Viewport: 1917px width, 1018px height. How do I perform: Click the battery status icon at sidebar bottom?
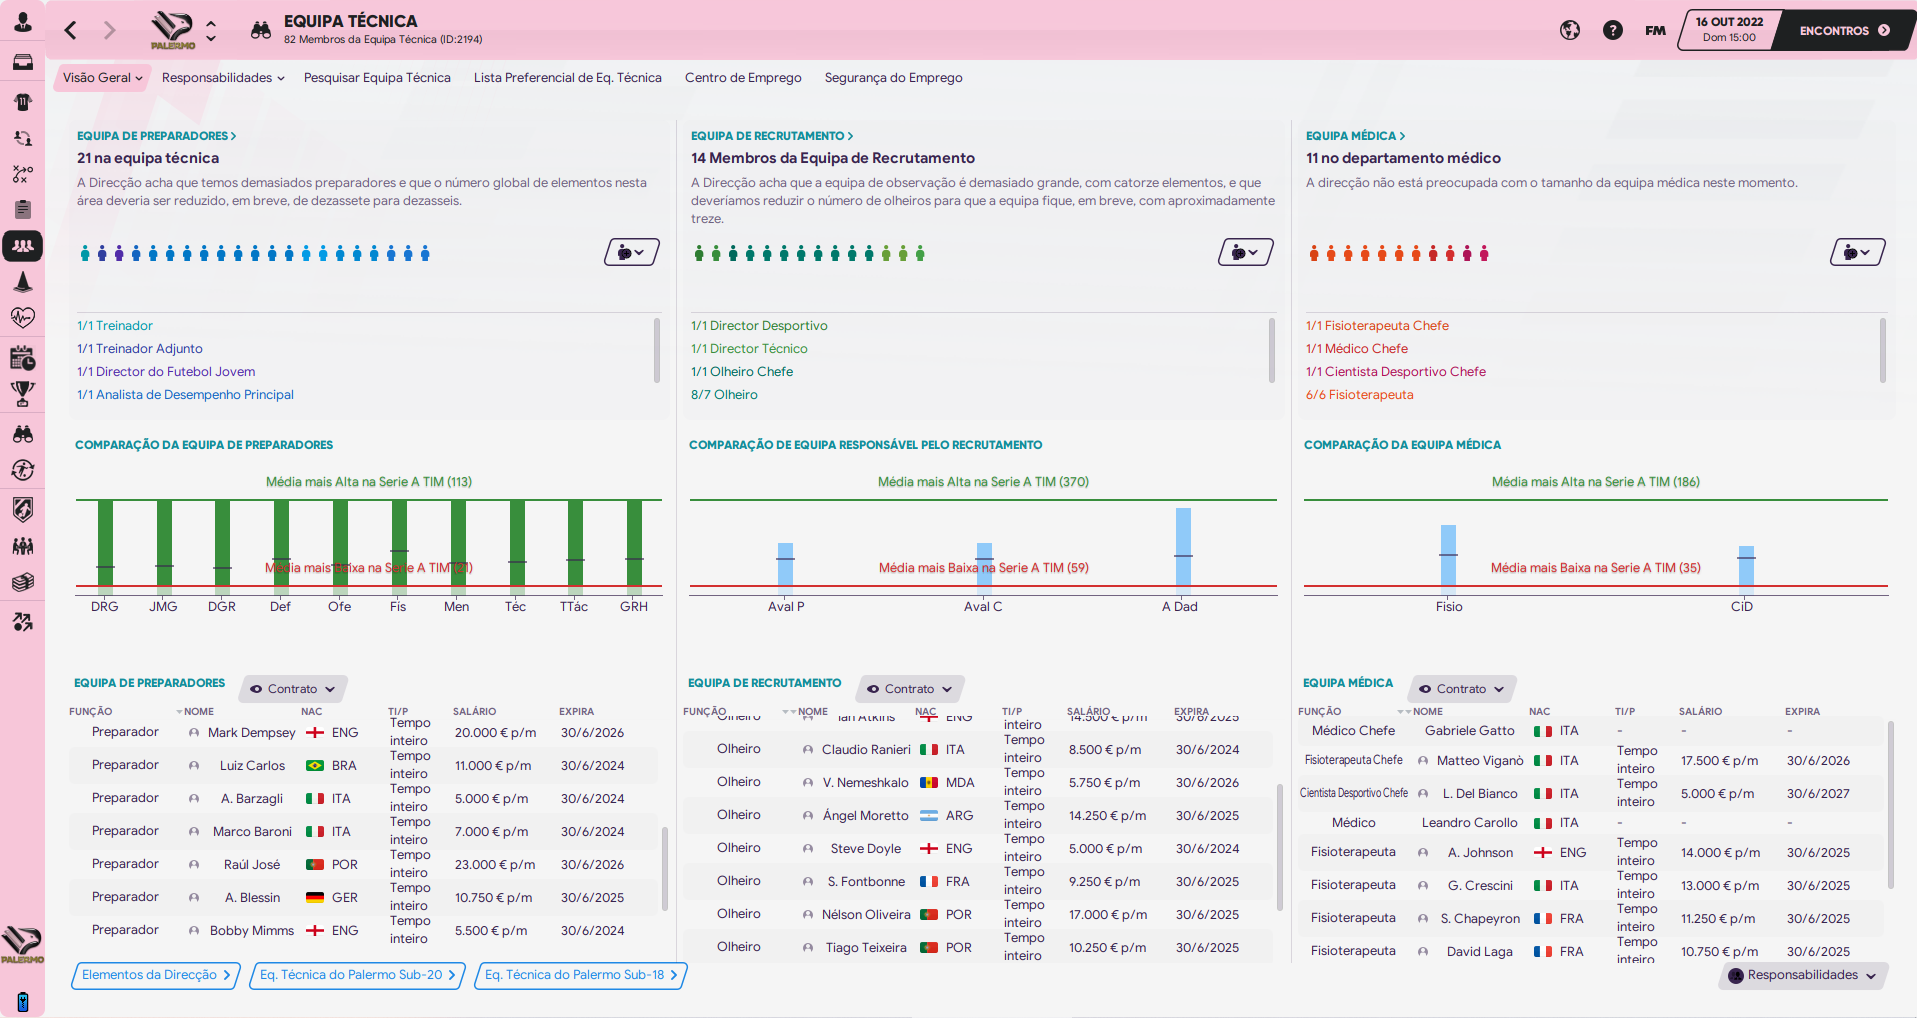(22, 1002)
